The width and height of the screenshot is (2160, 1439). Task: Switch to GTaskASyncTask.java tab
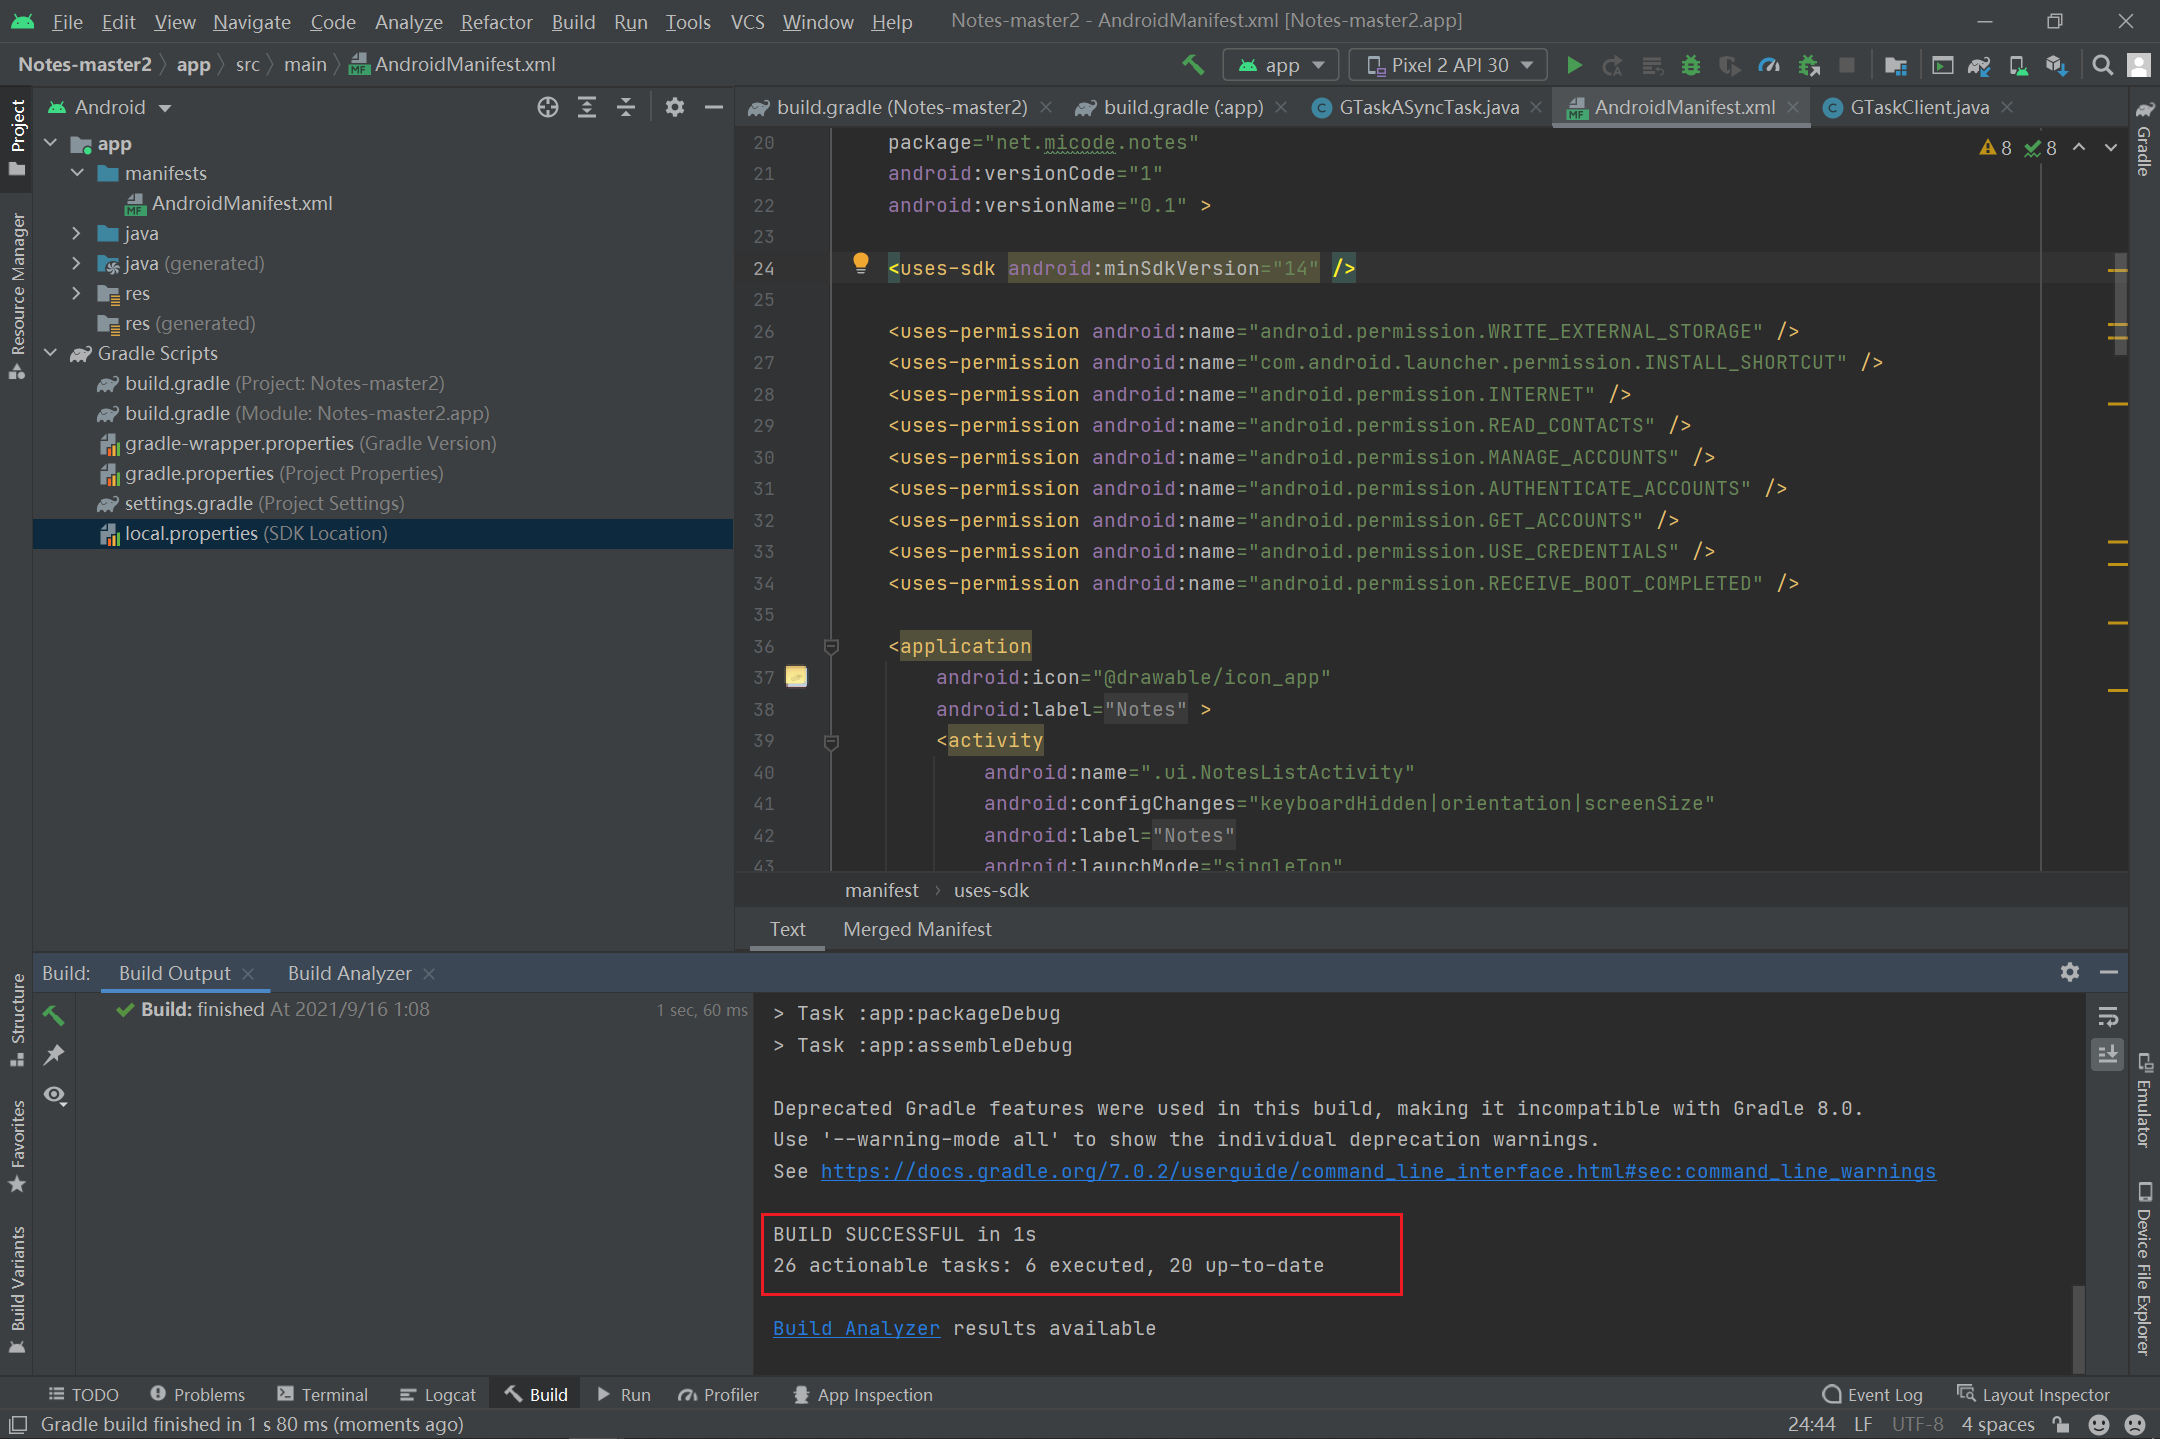1428,107
